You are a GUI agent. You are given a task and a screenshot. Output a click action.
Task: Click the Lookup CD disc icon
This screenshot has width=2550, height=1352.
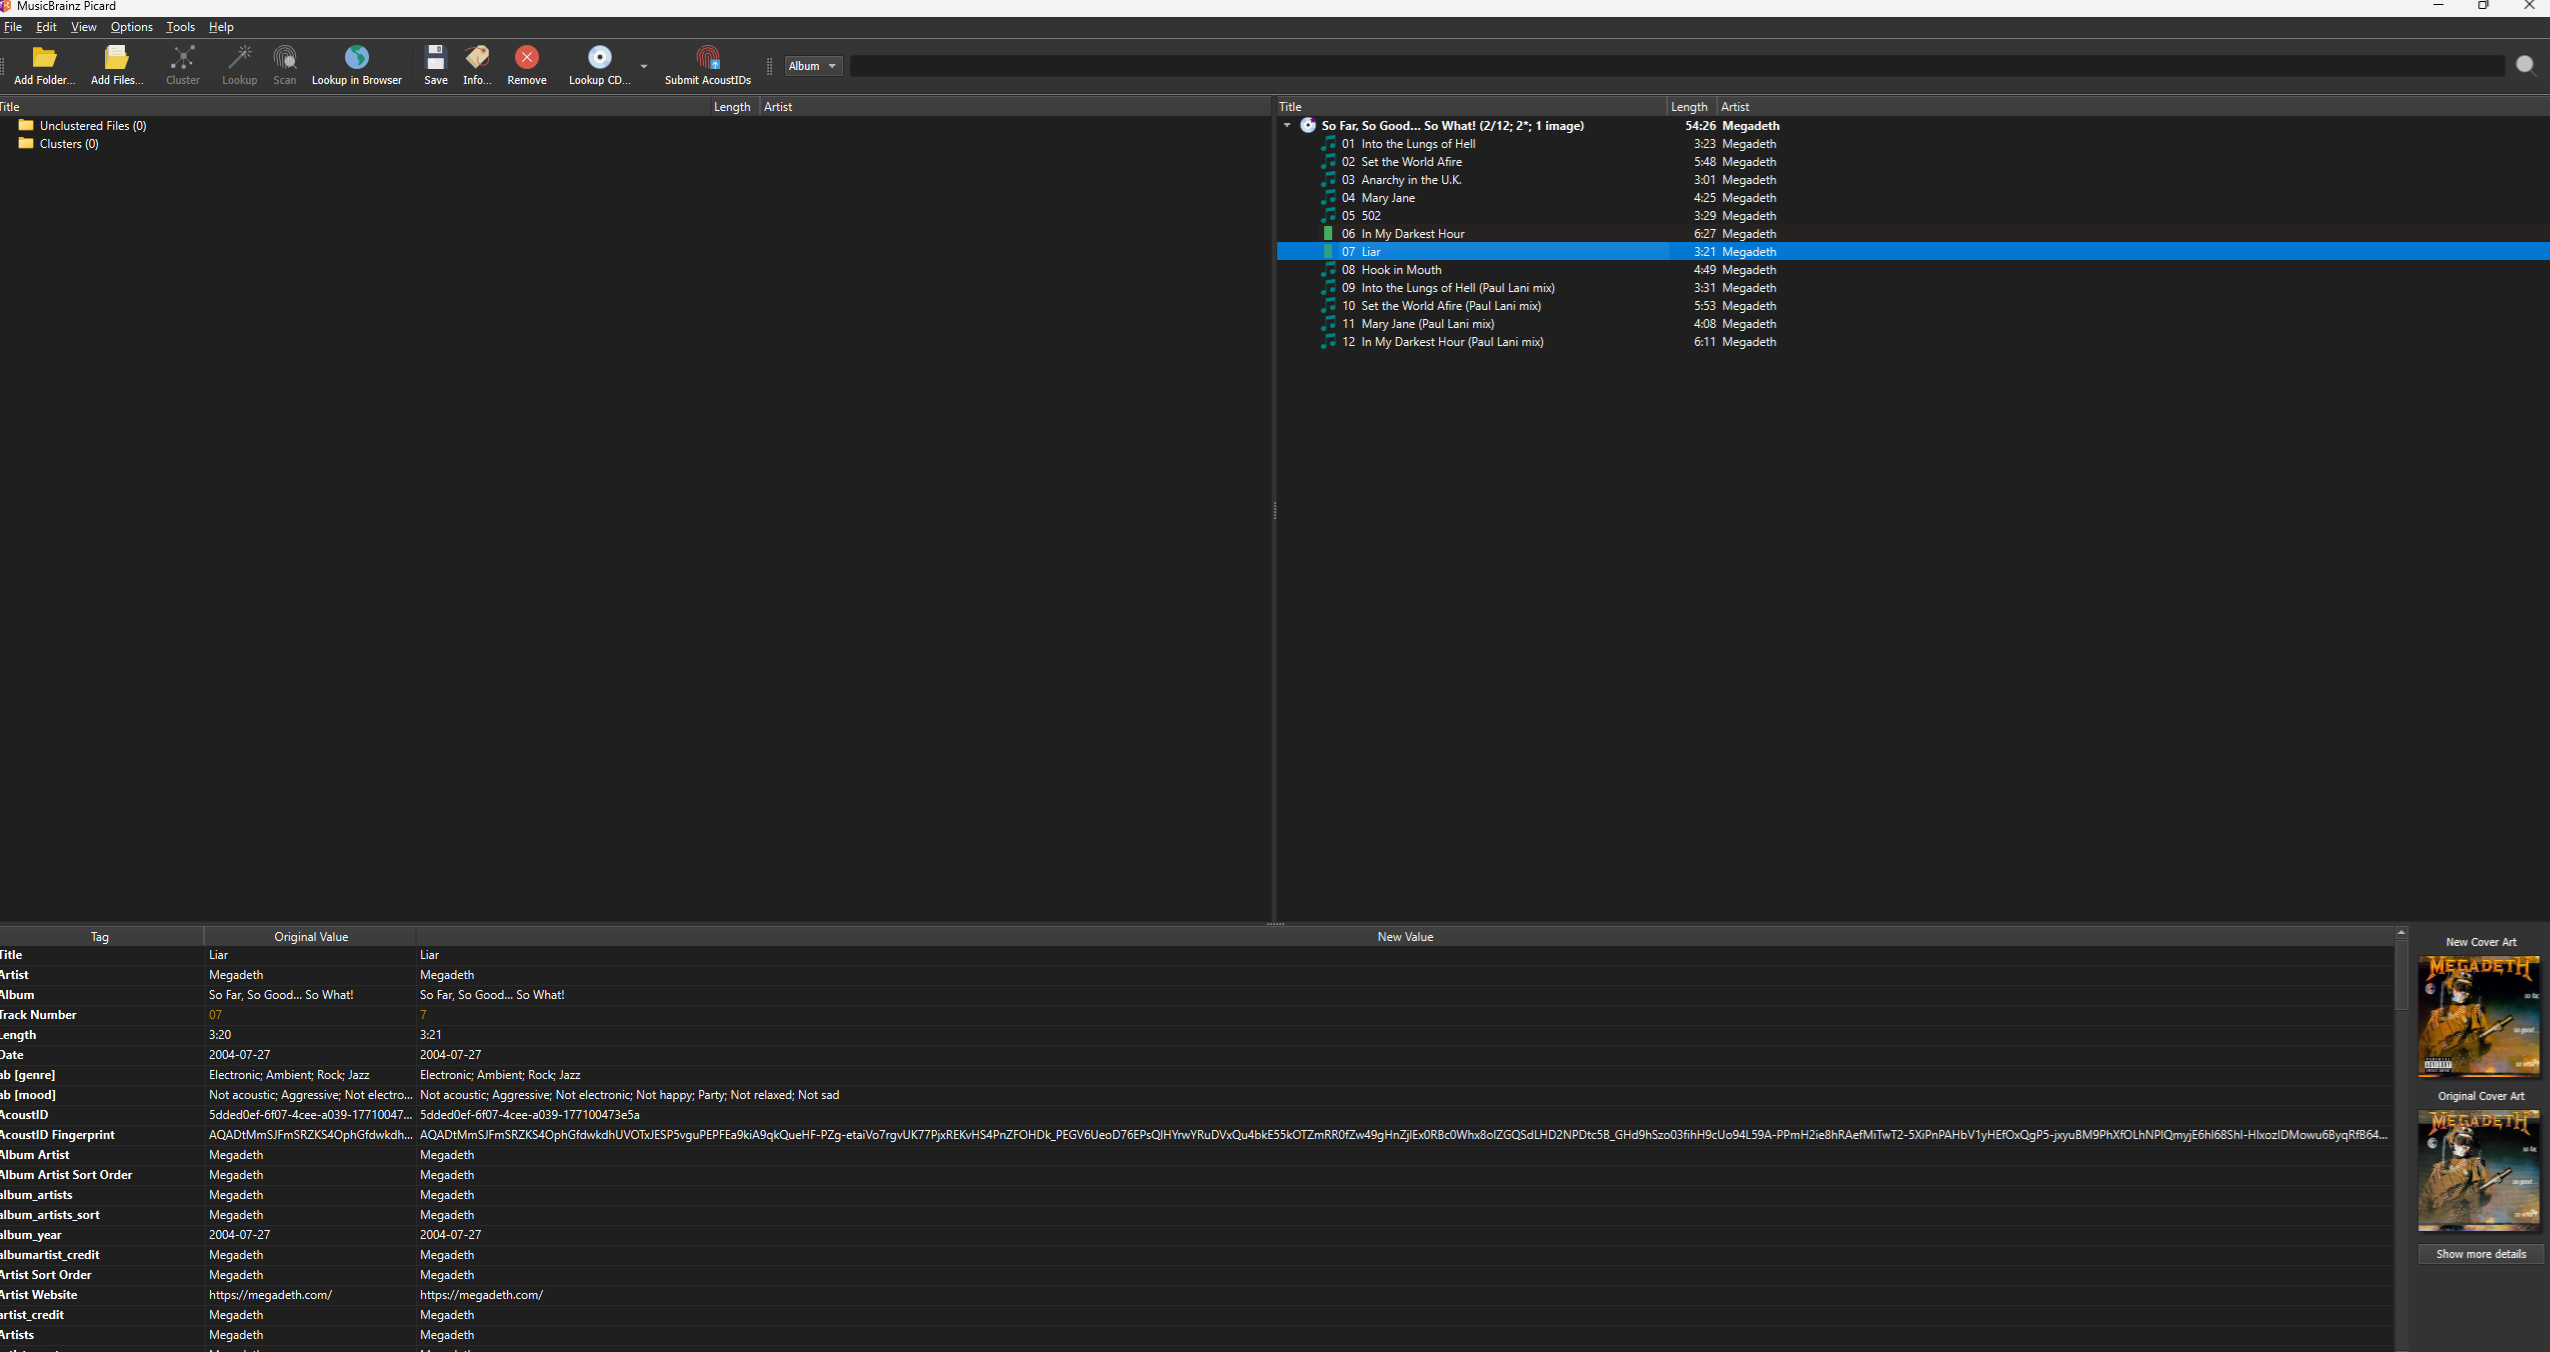[600, 57]
